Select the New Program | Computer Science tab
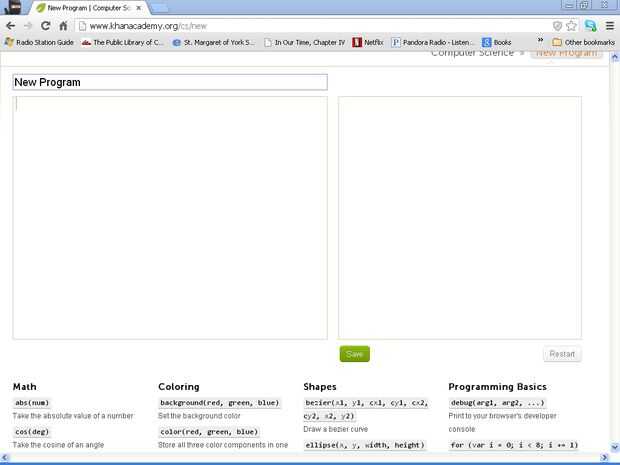The width and height of the screenshot is (620, 465). [x=89, y=8]
